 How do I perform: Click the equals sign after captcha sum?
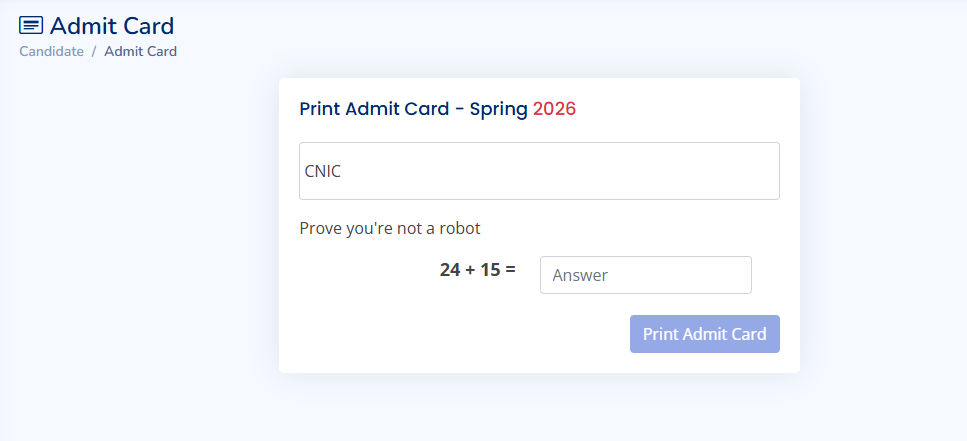tap(510, 270)
